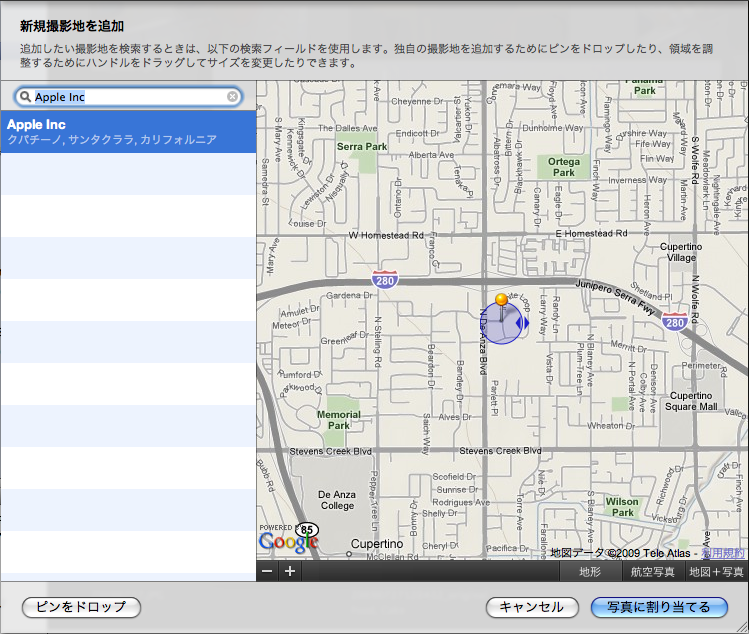This screenshot has height=634, width=749.
Task: Click the Greenleaf Dr label
Action: (345, 338)
